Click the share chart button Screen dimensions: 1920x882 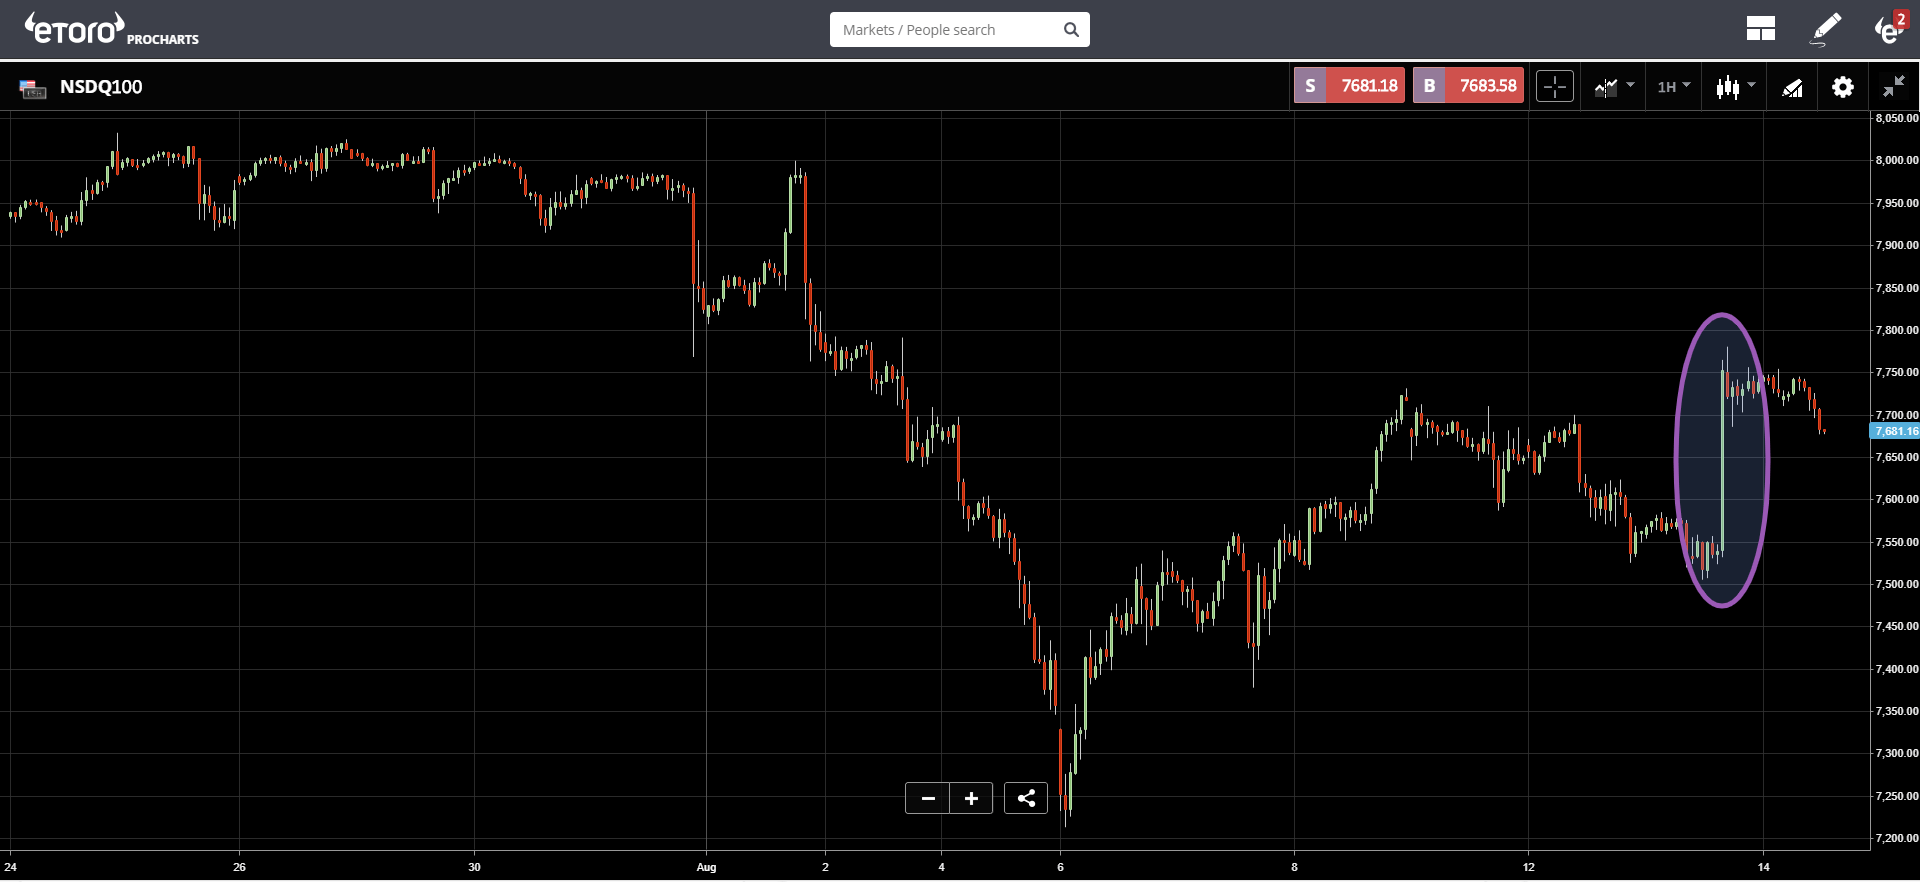click(x=1026, y=798)
